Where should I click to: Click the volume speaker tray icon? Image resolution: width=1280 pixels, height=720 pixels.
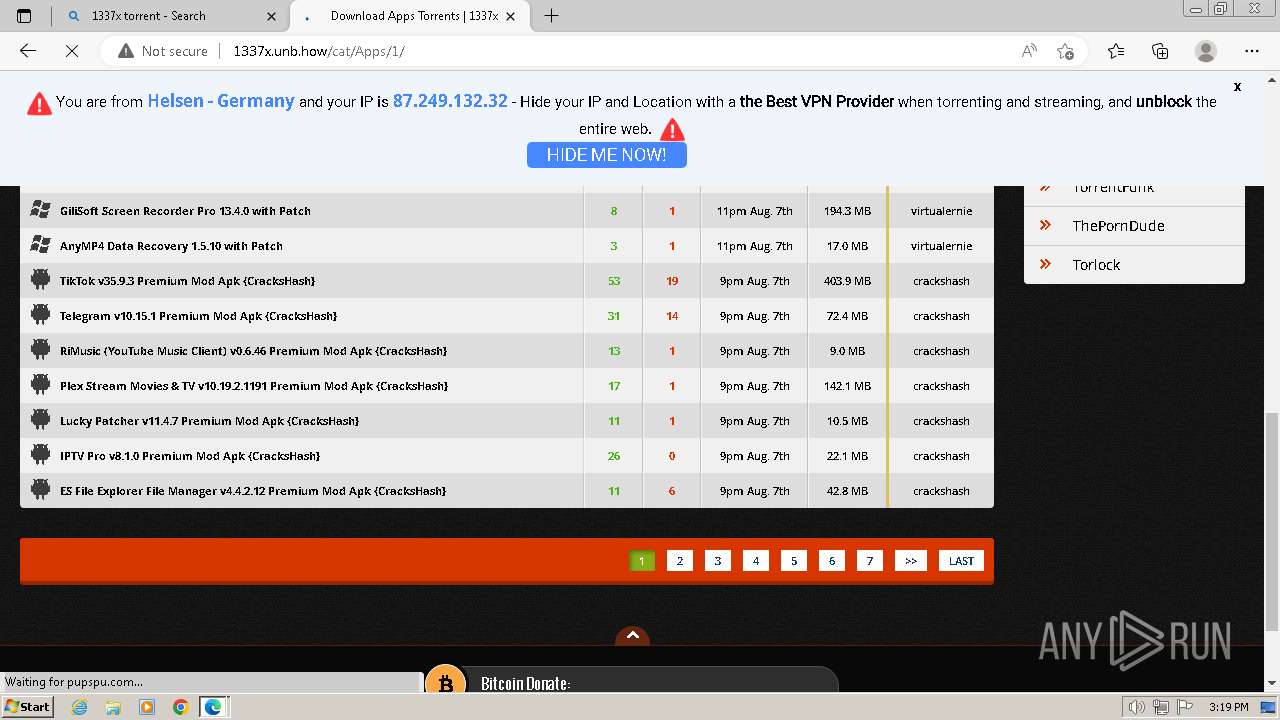(x=1137, y=707)
